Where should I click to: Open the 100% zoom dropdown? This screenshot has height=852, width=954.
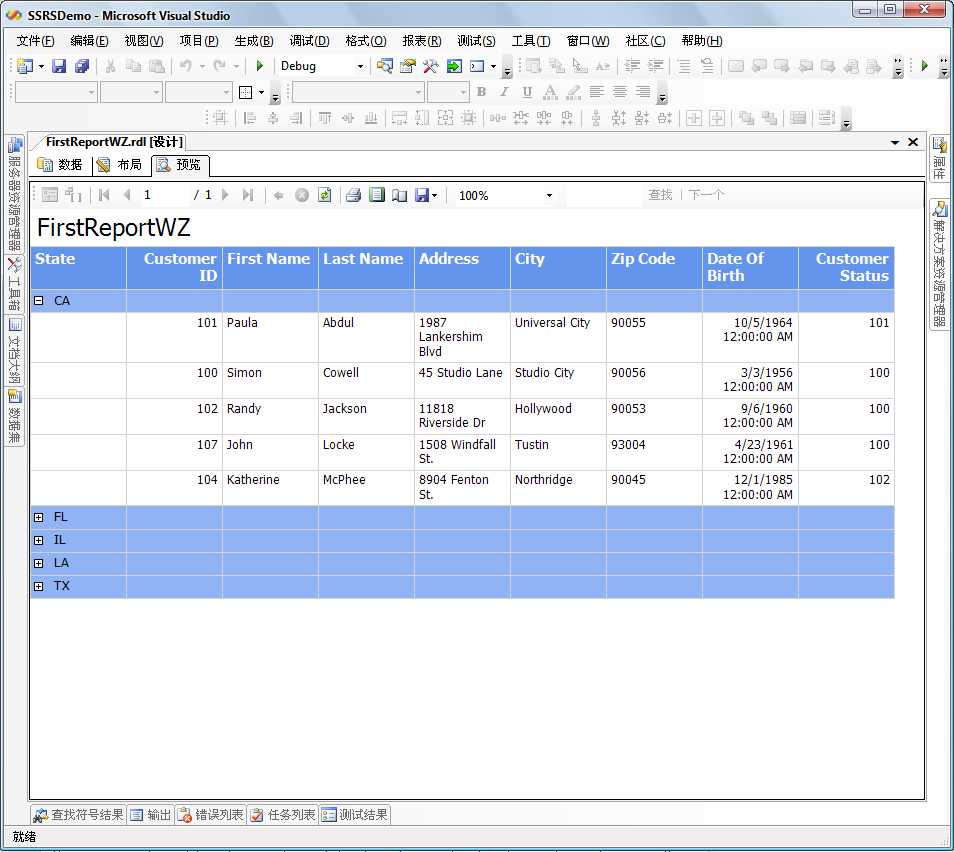549,195
